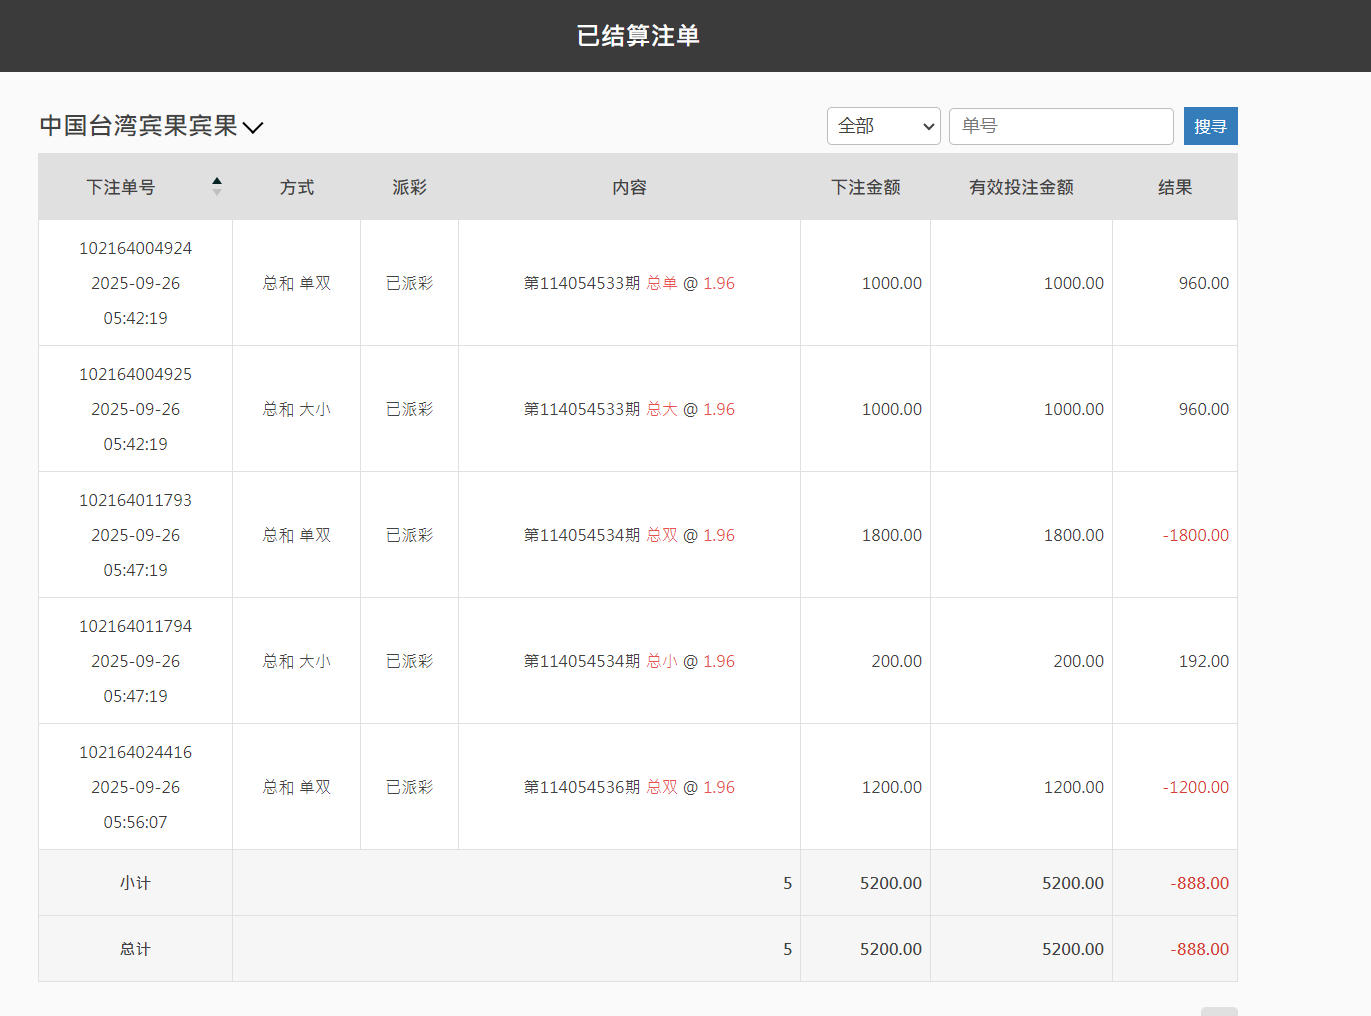This screenshot has width=1371, height=1016.
Task: Select order number 102164004924
Action: pos(135,247)
